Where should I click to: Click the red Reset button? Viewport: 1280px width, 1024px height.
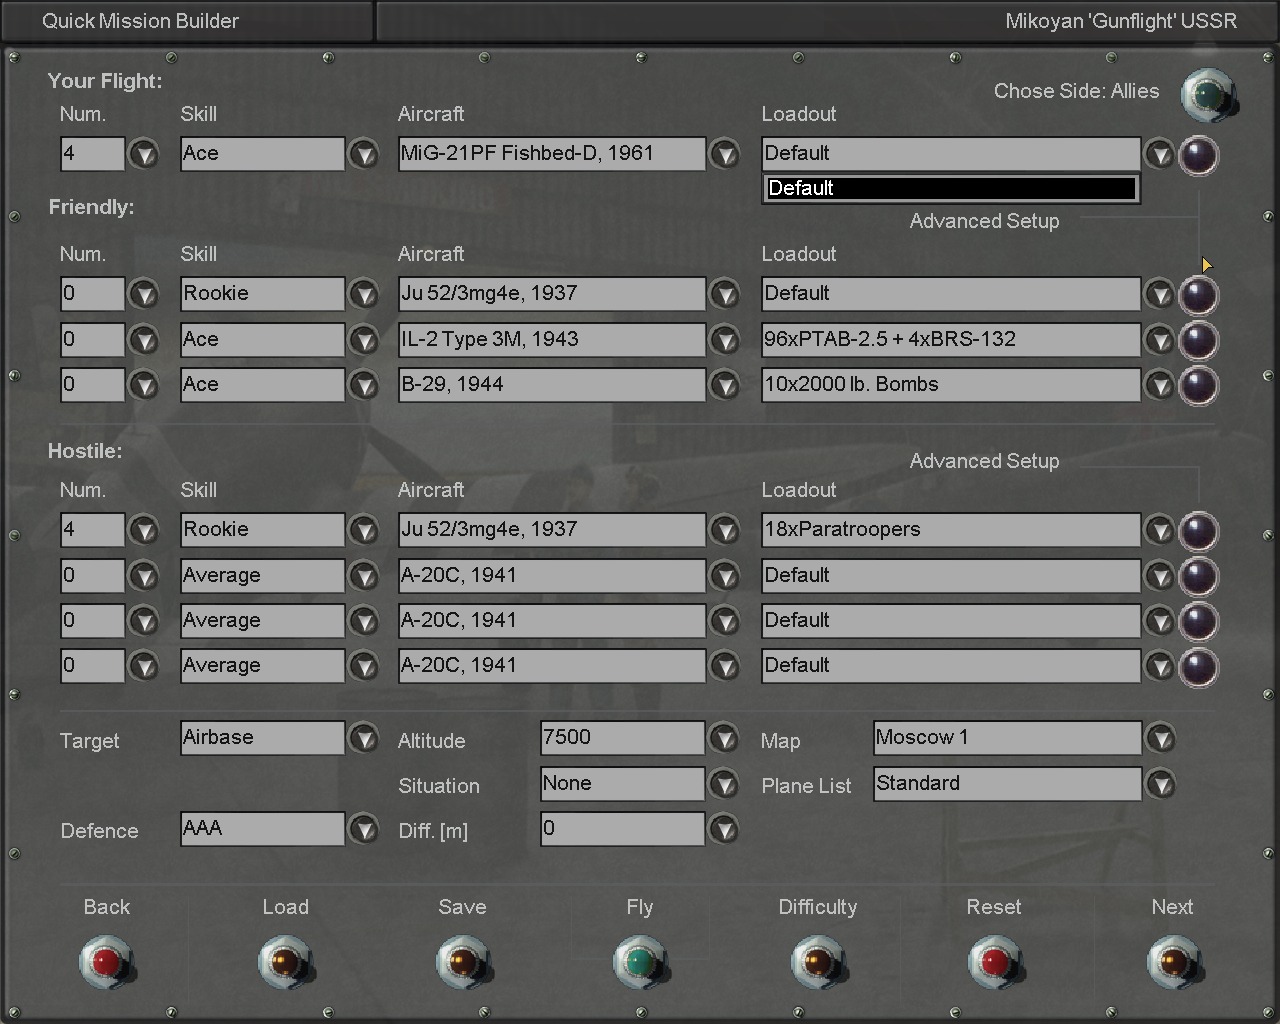995,962
